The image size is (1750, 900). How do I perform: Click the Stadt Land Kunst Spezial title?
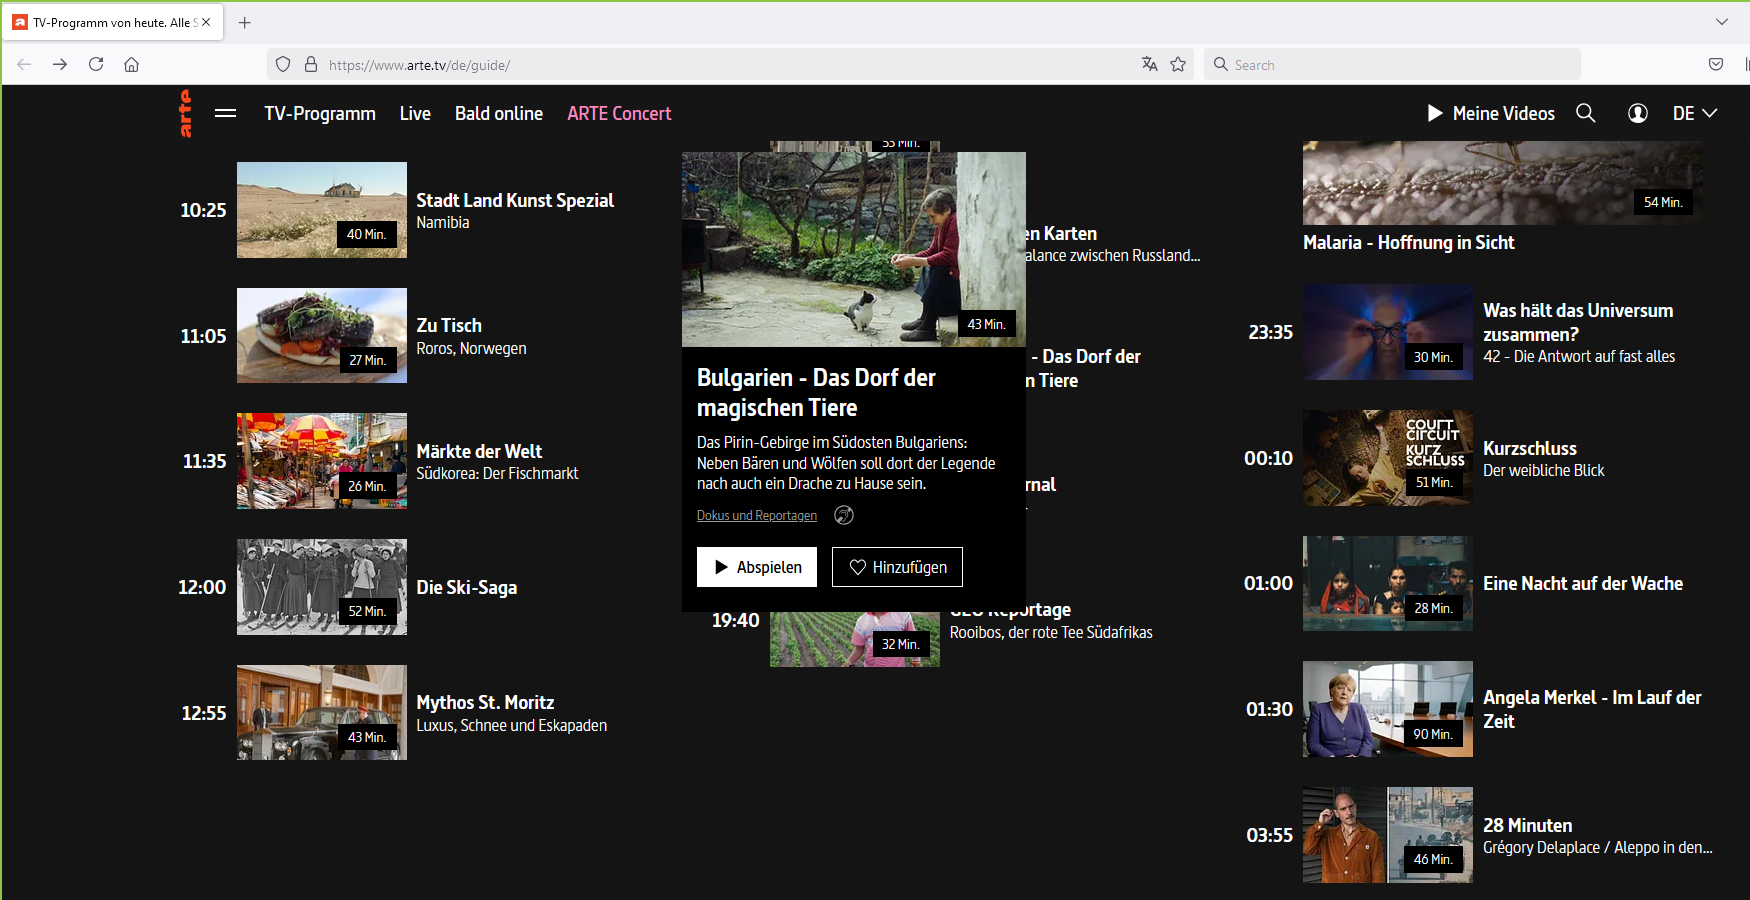click(515, 200)
